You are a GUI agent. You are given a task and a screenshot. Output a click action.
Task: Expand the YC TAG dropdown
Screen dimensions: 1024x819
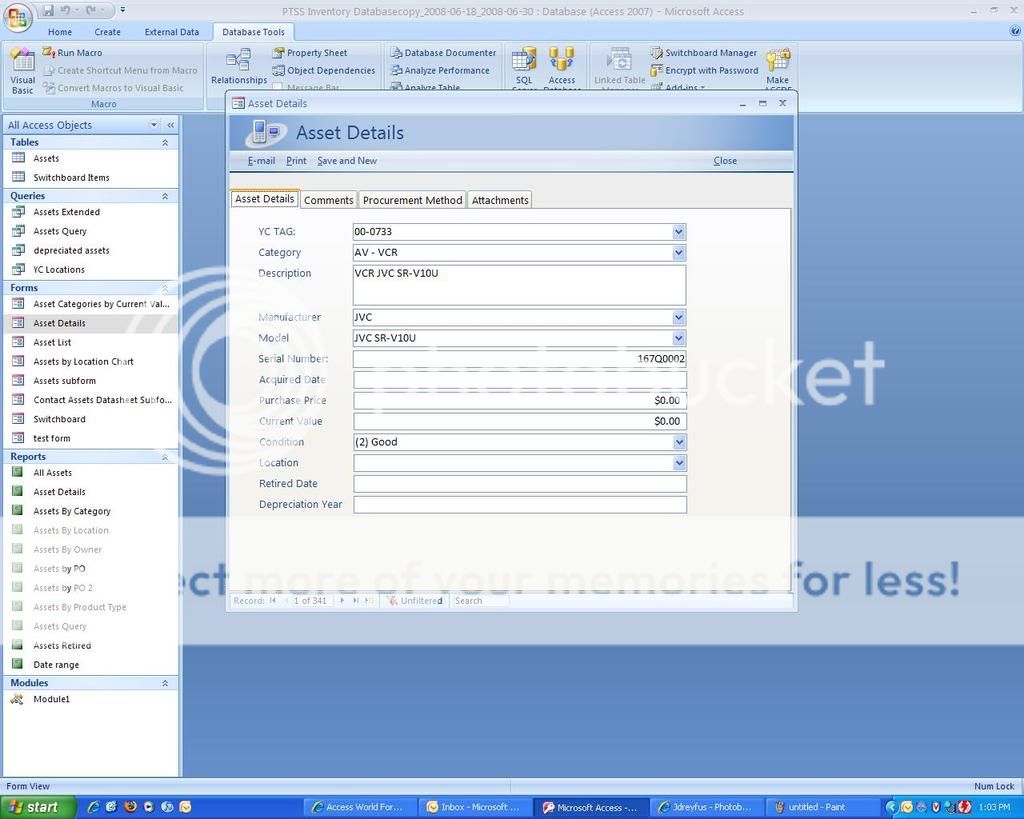(679, 231)
